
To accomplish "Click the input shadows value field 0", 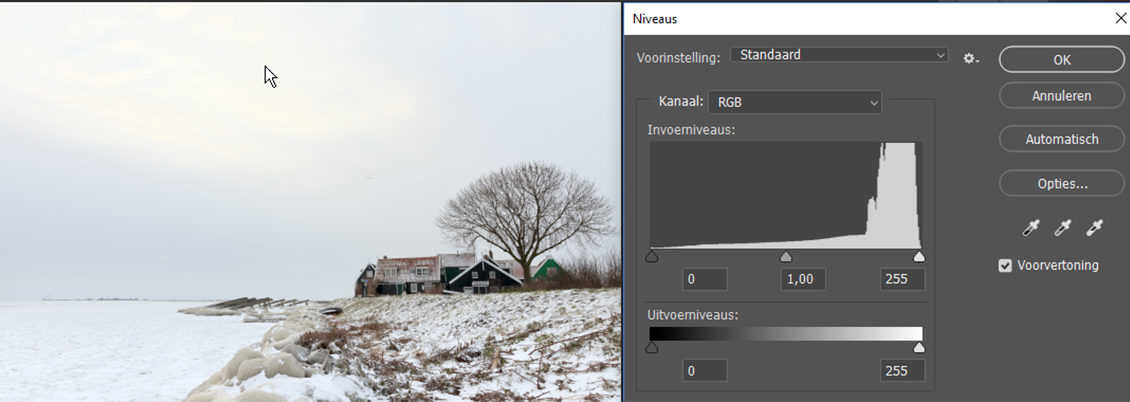I will pos(705,279).
